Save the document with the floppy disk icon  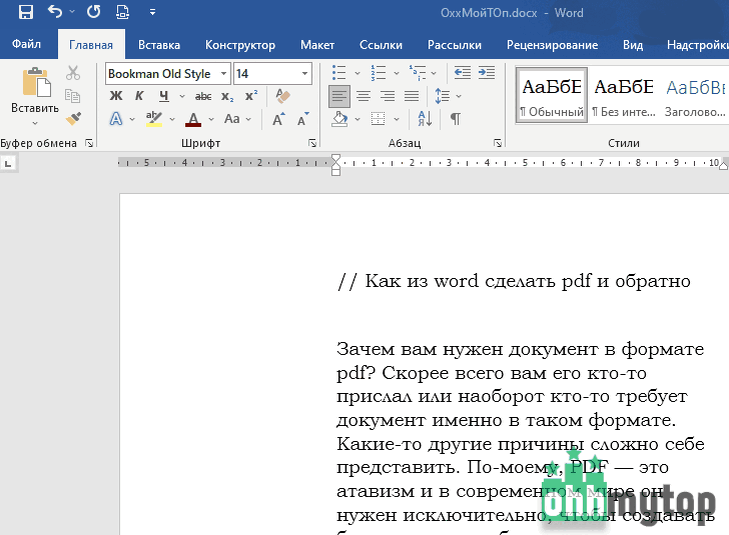point(26,12)
